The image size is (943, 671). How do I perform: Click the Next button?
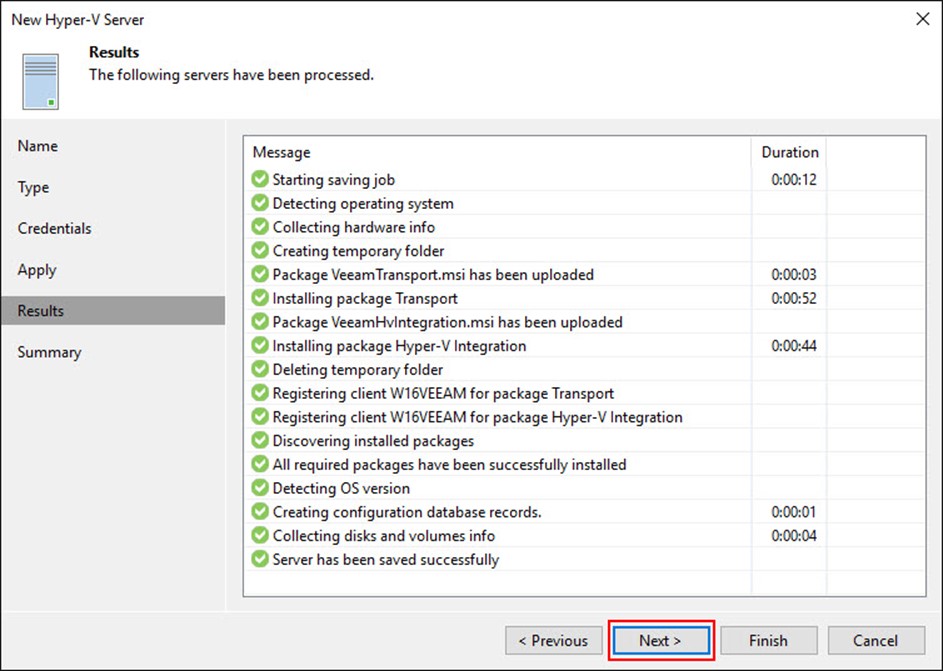point(660,640)
